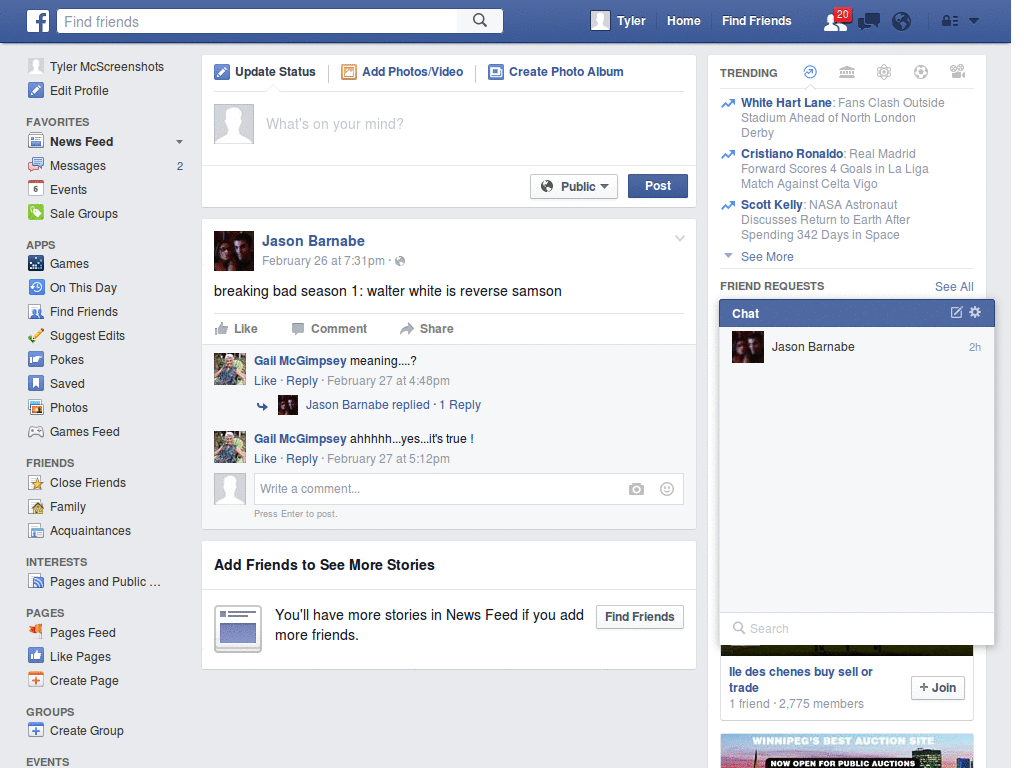The image size is (1024, 768).
Task: Click the Photos icon in sidebar
Action: (36, 408)
